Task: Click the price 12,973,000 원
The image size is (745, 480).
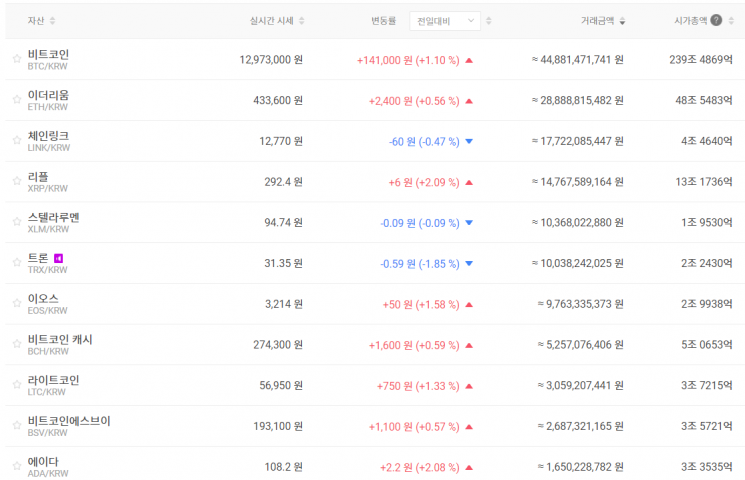Action: click(x=271, y=60)
